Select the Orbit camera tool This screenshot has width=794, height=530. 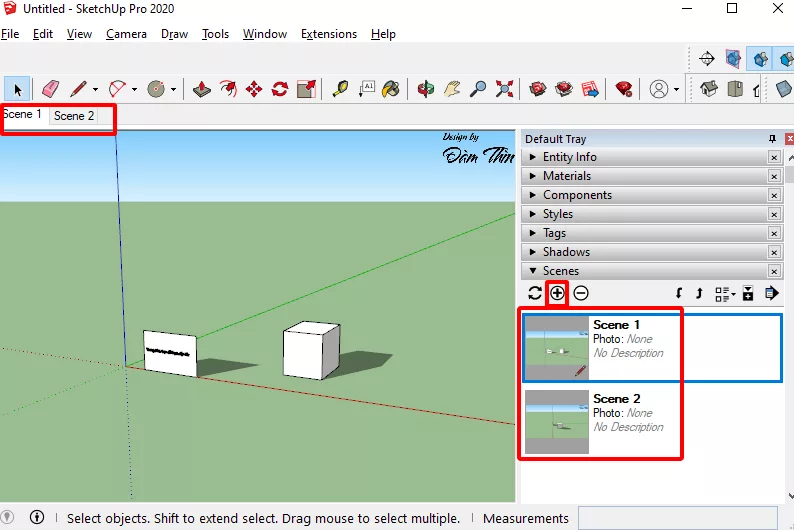click(x=426, y=90)
